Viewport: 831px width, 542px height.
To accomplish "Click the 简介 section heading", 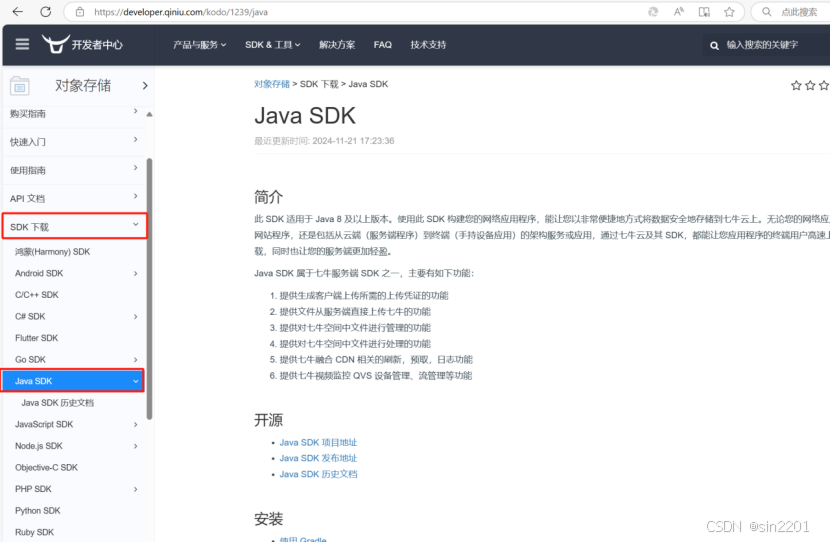I will [x=268, y=197].
